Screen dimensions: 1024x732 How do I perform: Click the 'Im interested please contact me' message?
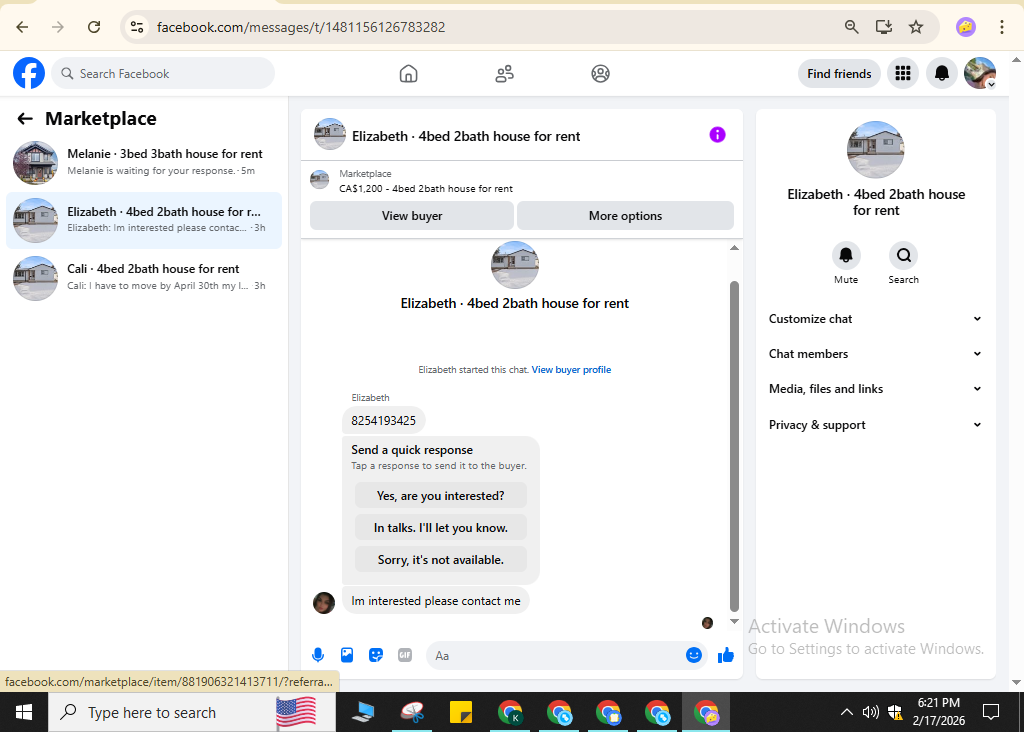[436, 601]
